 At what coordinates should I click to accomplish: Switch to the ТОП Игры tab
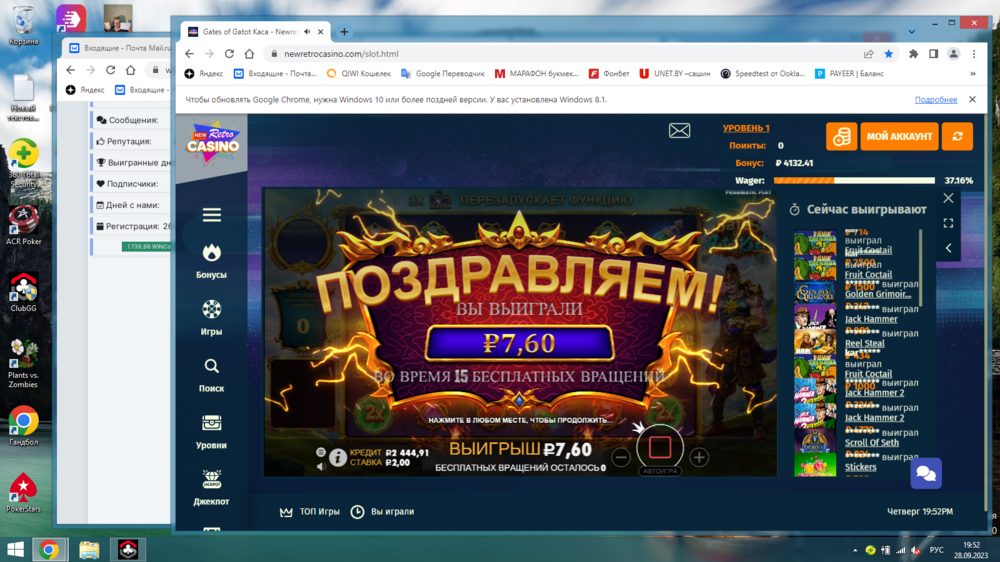[310, 512]
